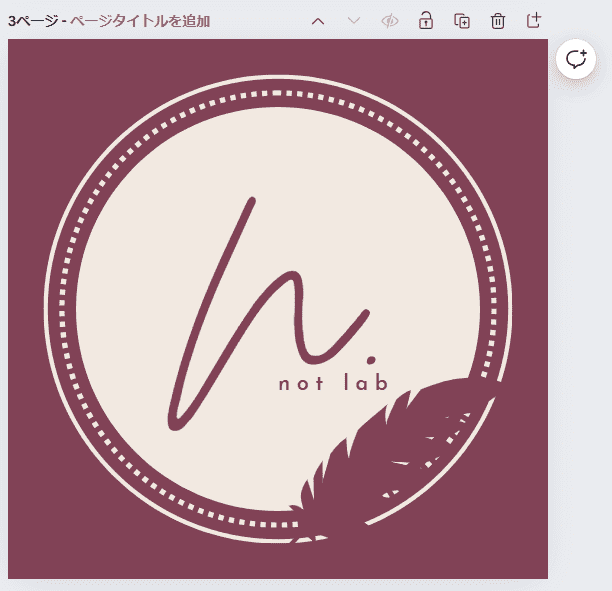Viewport: 612px width, 591px height.
Task: Toggle the page lock icon
Action: [x=426, y=21]
